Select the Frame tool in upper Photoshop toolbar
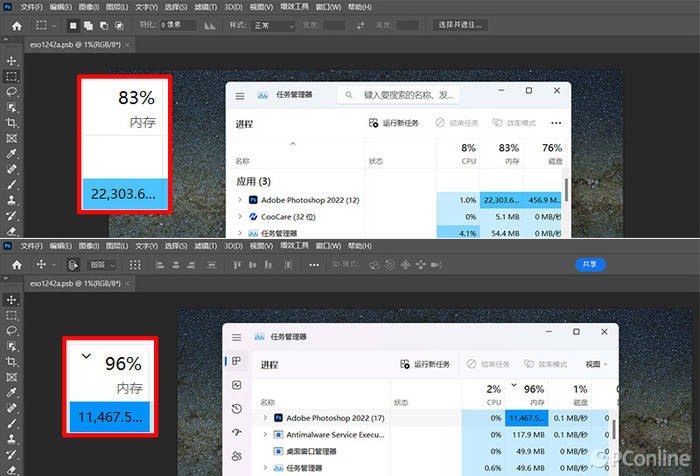The width and height of the screenshot is (700, 476). (x=12, y=138)
